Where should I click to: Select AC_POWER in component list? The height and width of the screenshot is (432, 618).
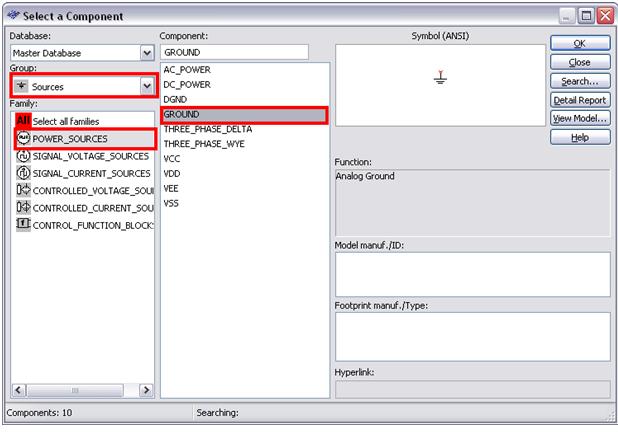click(x=187, y=70)
